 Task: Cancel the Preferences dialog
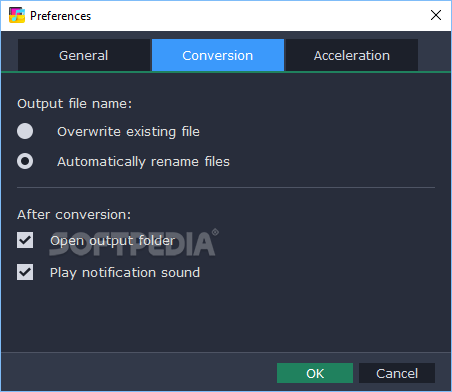(397, 373)
